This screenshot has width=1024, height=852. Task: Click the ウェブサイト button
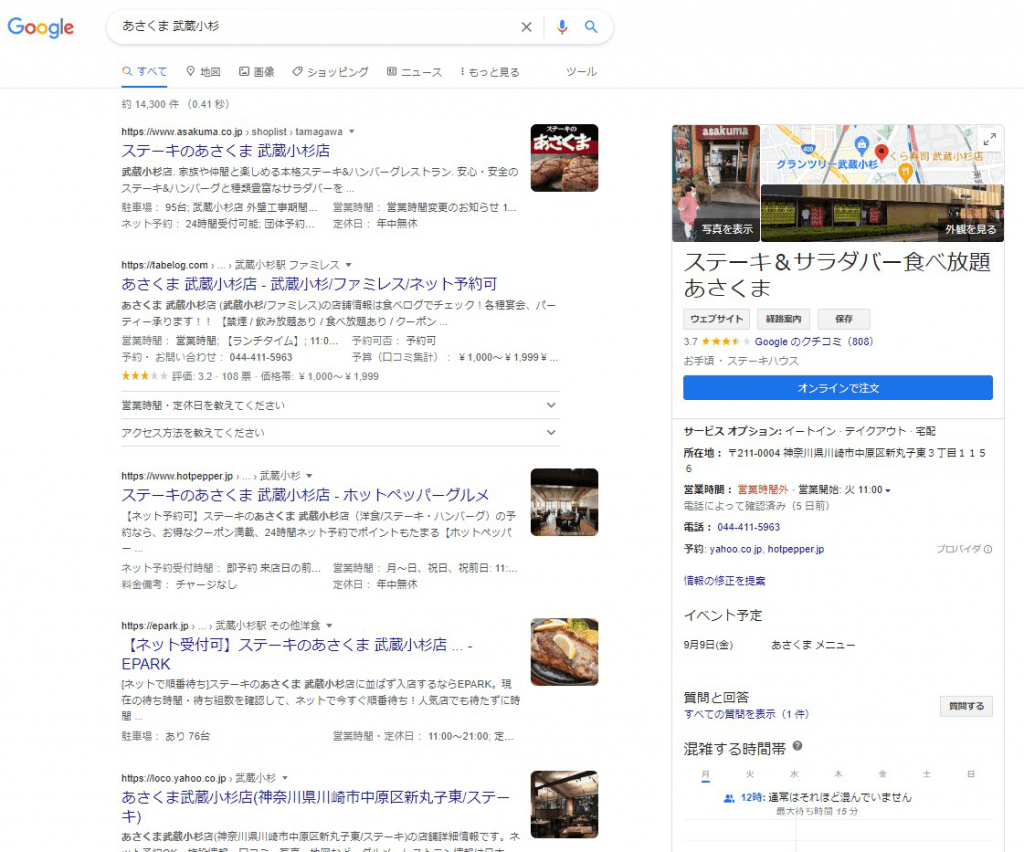716,319
